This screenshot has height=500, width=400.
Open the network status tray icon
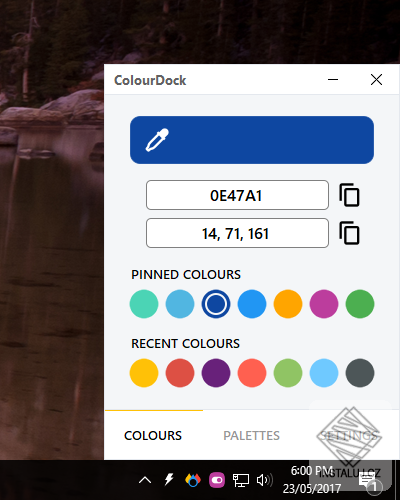(241, 480)
